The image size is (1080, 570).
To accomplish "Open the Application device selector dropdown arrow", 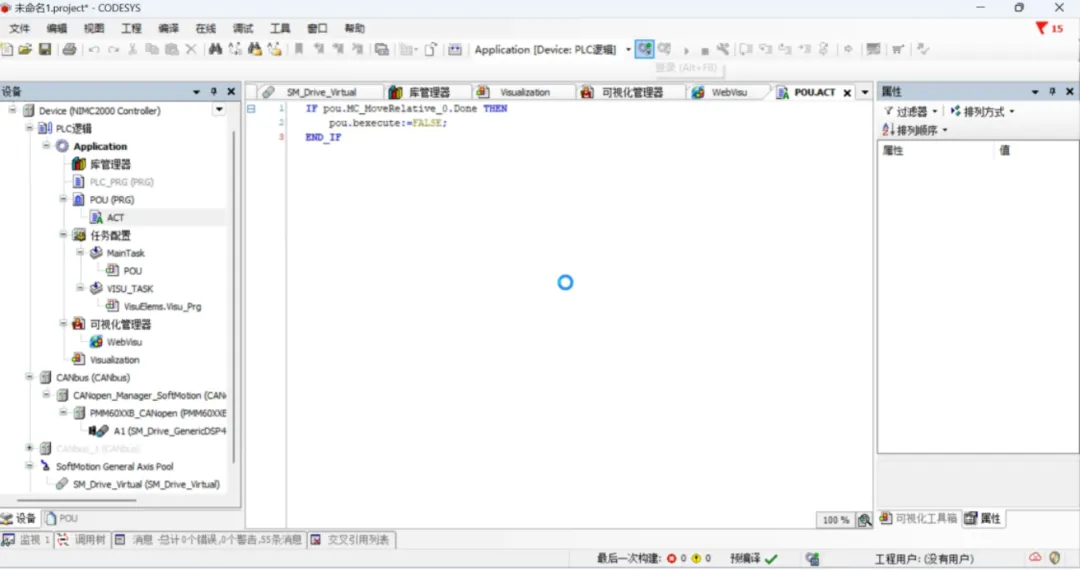I will [x=628, y=50].
